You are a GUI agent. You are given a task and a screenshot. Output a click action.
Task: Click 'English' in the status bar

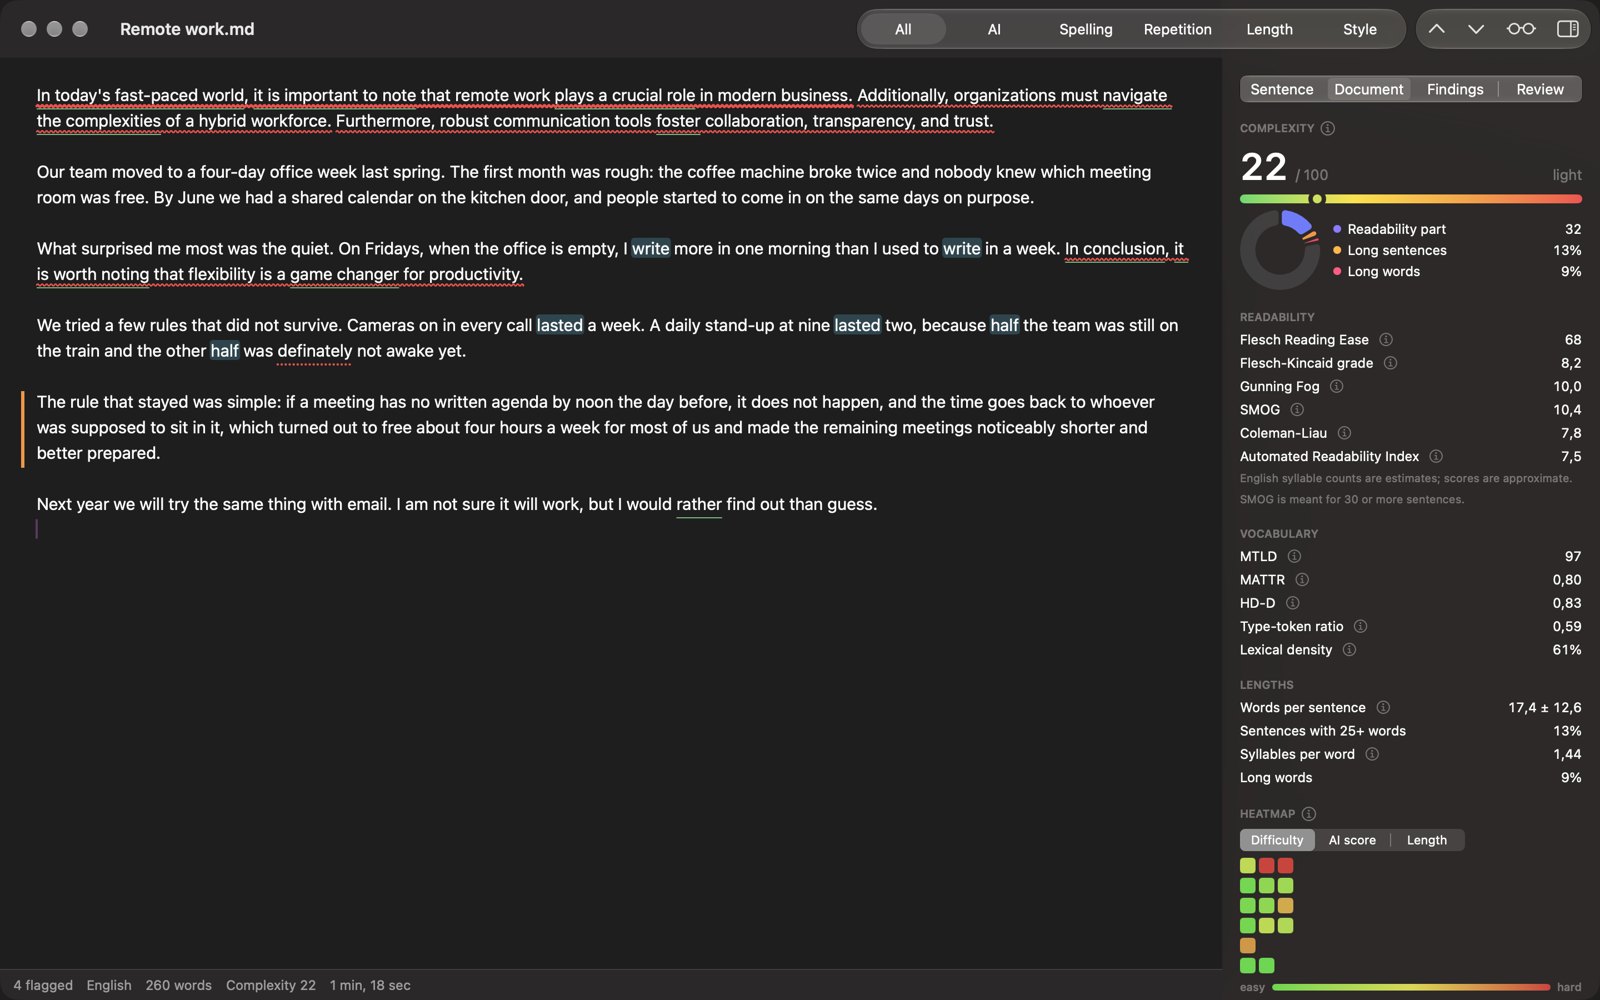click(109, 985)
